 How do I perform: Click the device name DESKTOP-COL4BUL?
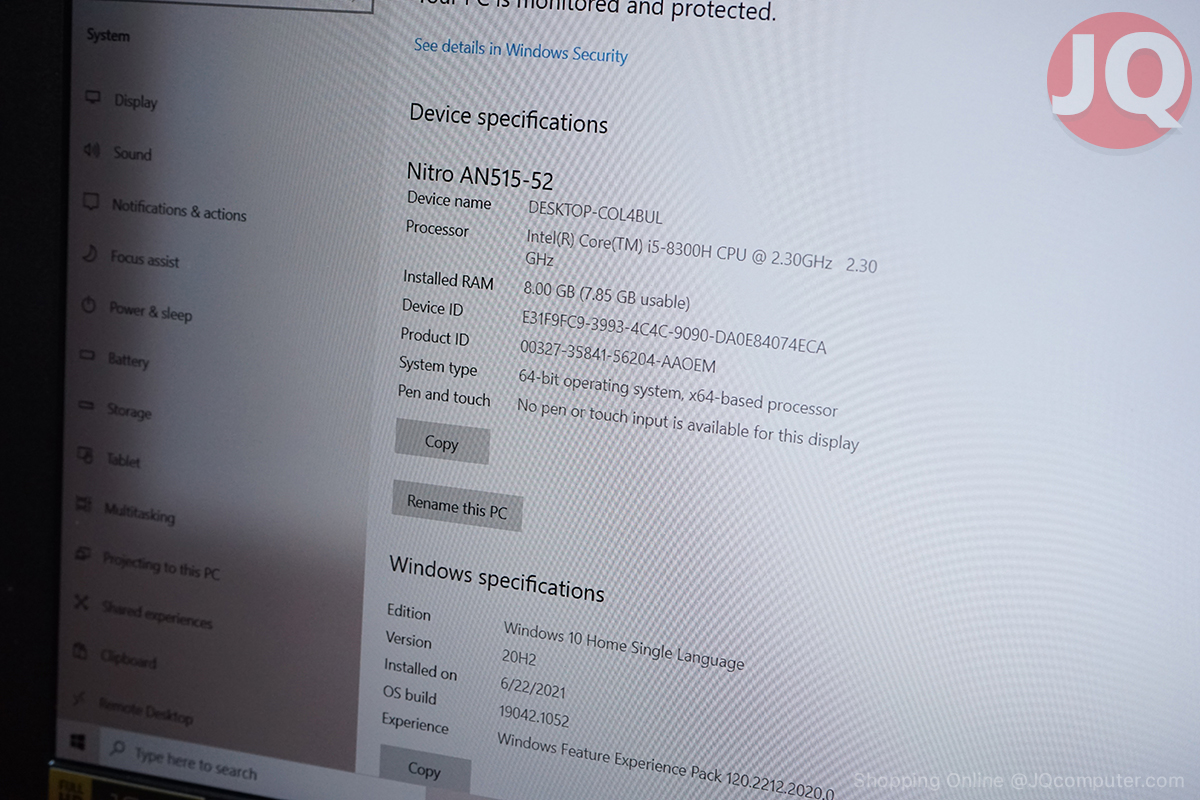coord(595,212)
